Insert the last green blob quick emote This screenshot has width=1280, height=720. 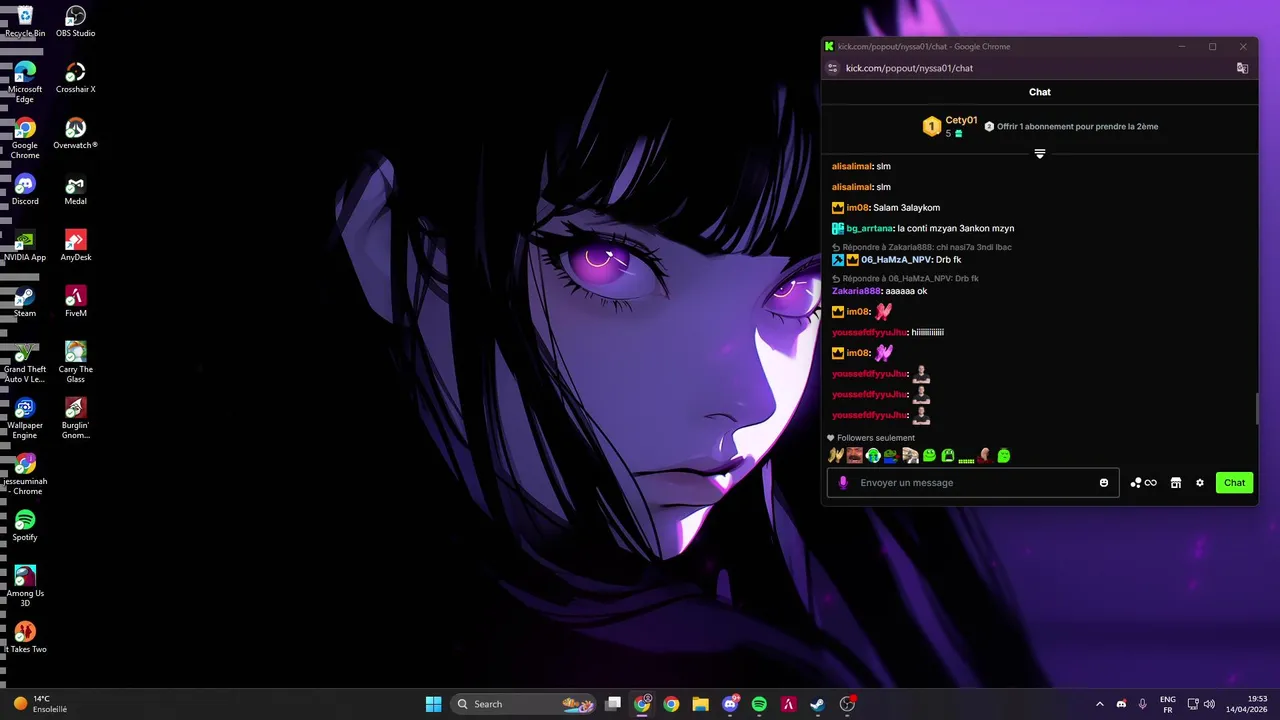(1004, 456)
